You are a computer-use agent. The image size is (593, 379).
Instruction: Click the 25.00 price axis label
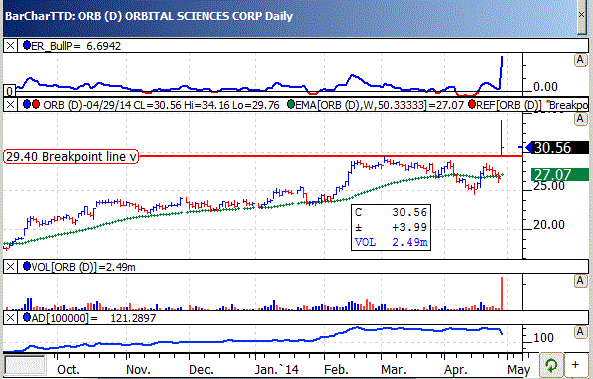[549, 186]
